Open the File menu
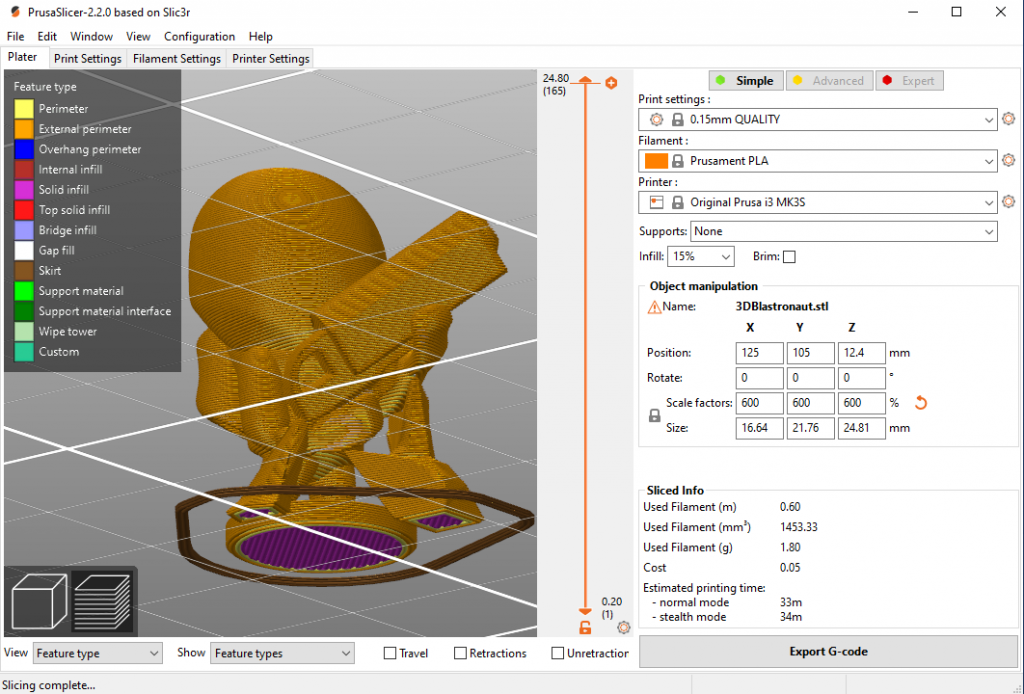This screenshot has width=1024, height=694. click(x=15, y=37)
